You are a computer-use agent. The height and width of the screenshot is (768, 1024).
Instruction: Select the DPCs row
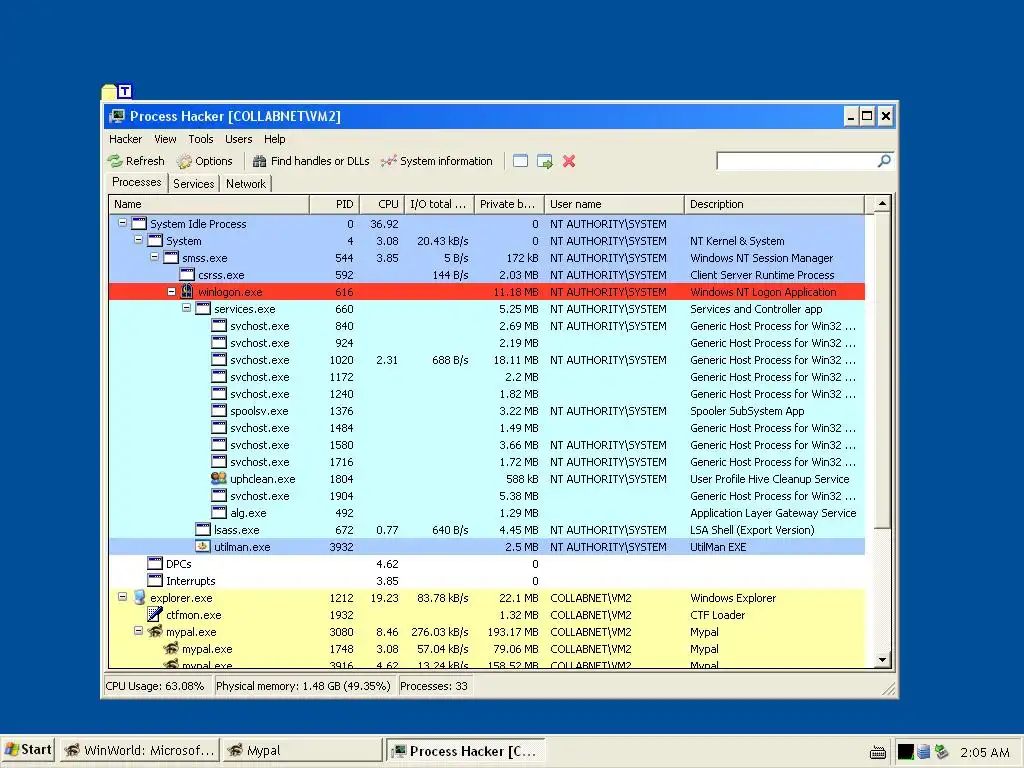click(487, 564)
